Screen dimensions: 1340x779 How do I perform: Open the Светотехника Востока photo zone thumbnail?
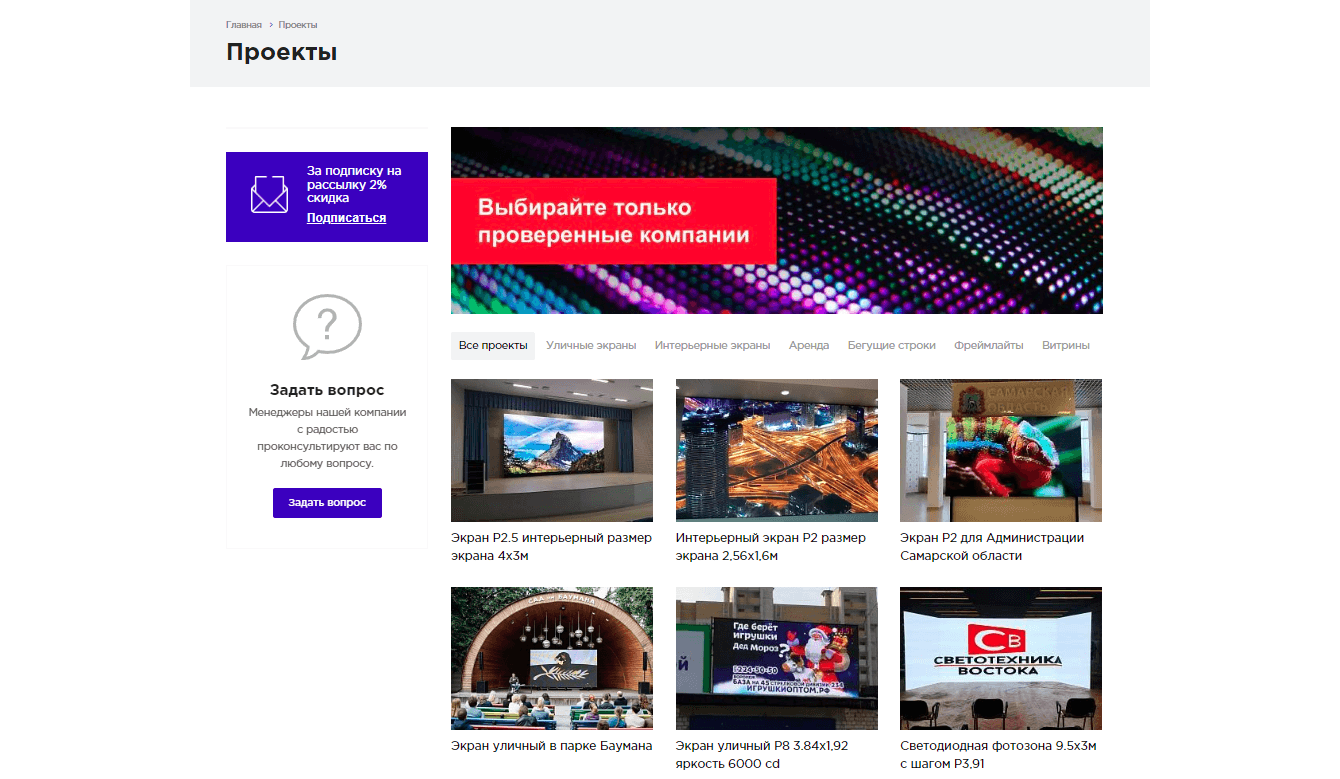(x=1000, y=658)
